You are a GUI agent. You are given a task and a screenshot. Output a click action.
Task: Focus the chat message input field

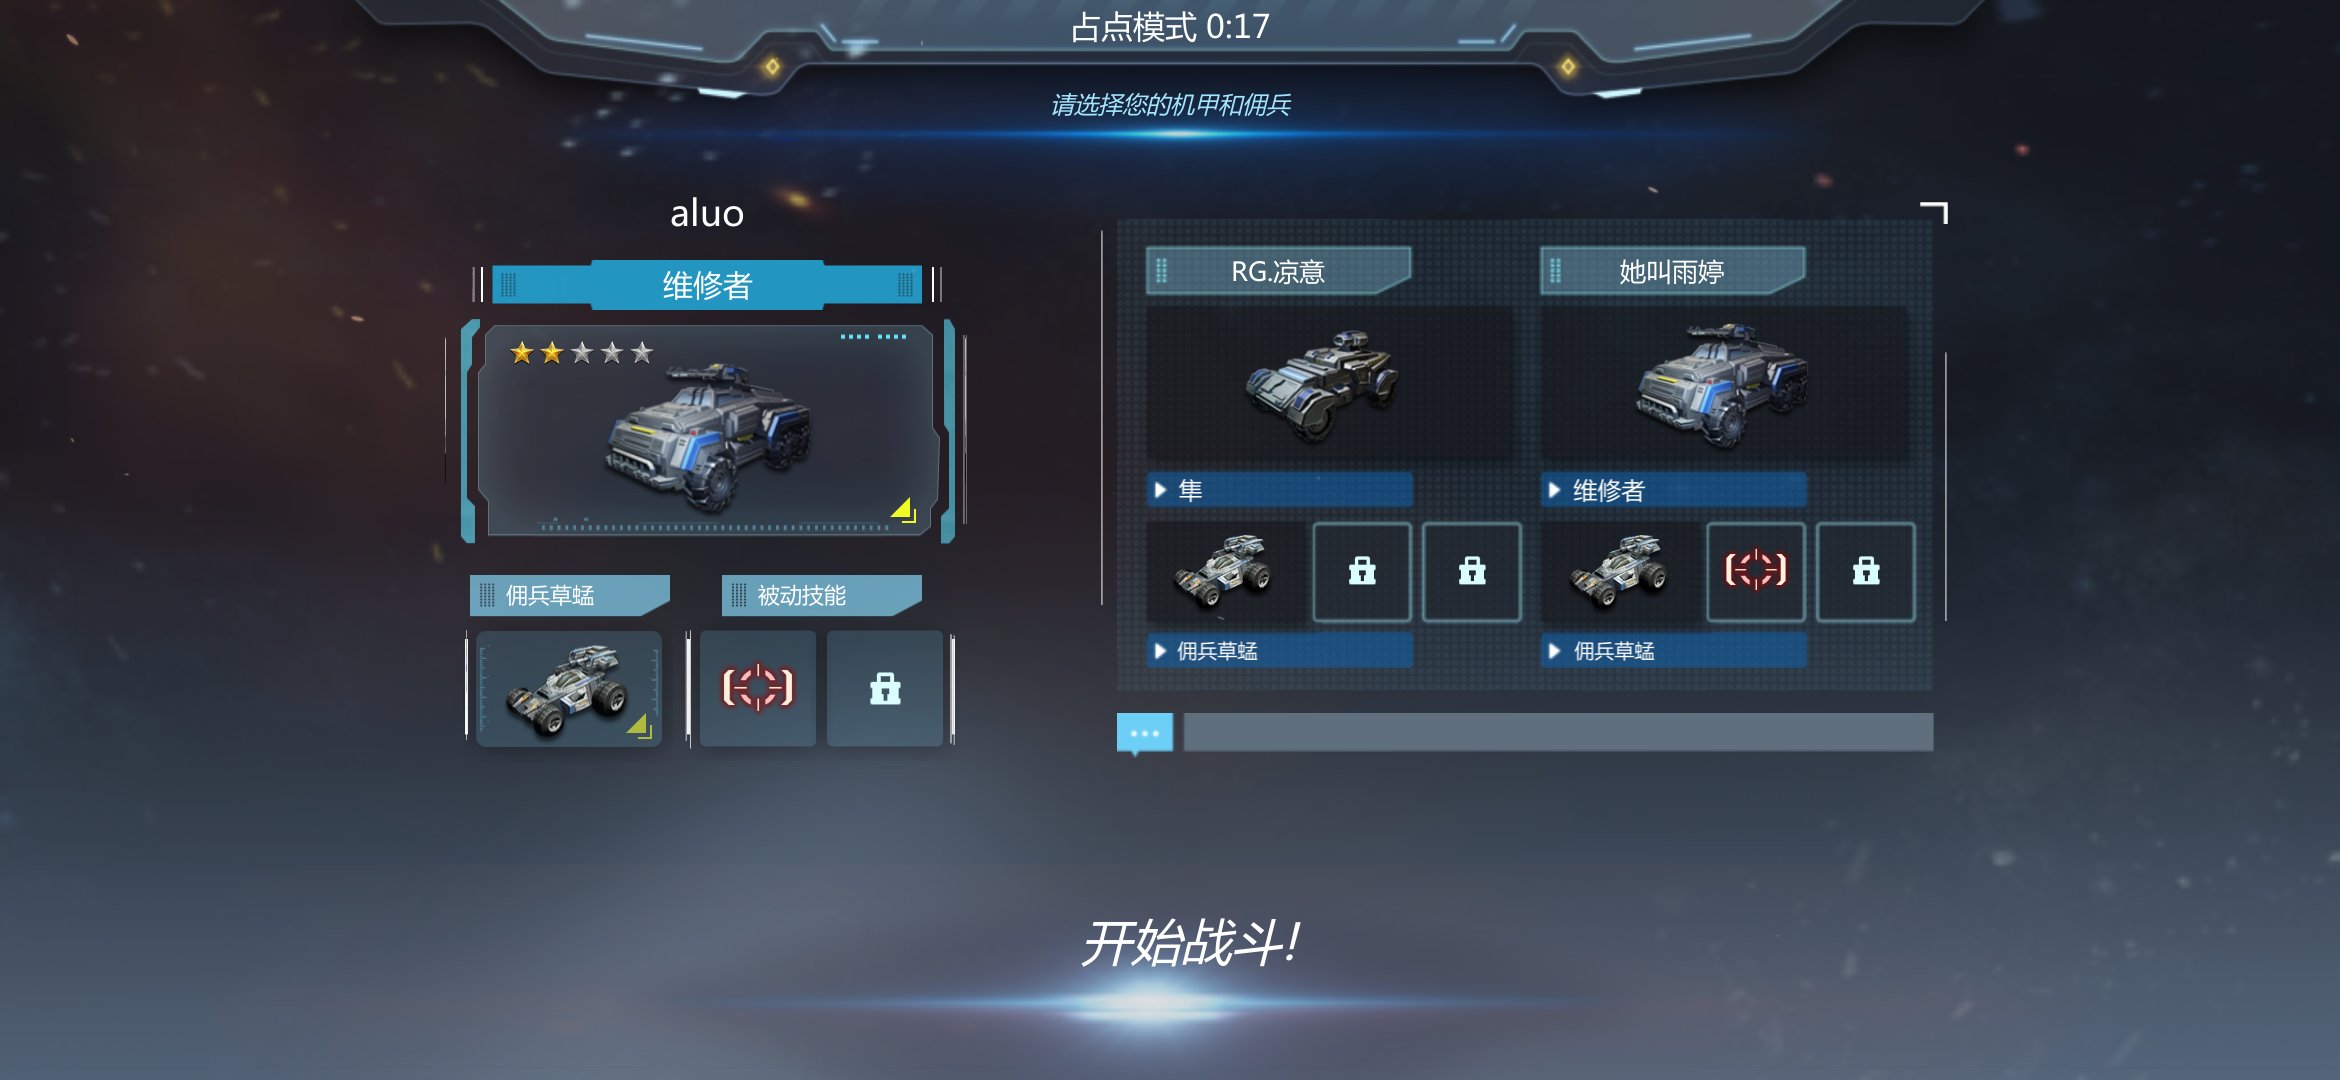click(x=1558, y=732)
